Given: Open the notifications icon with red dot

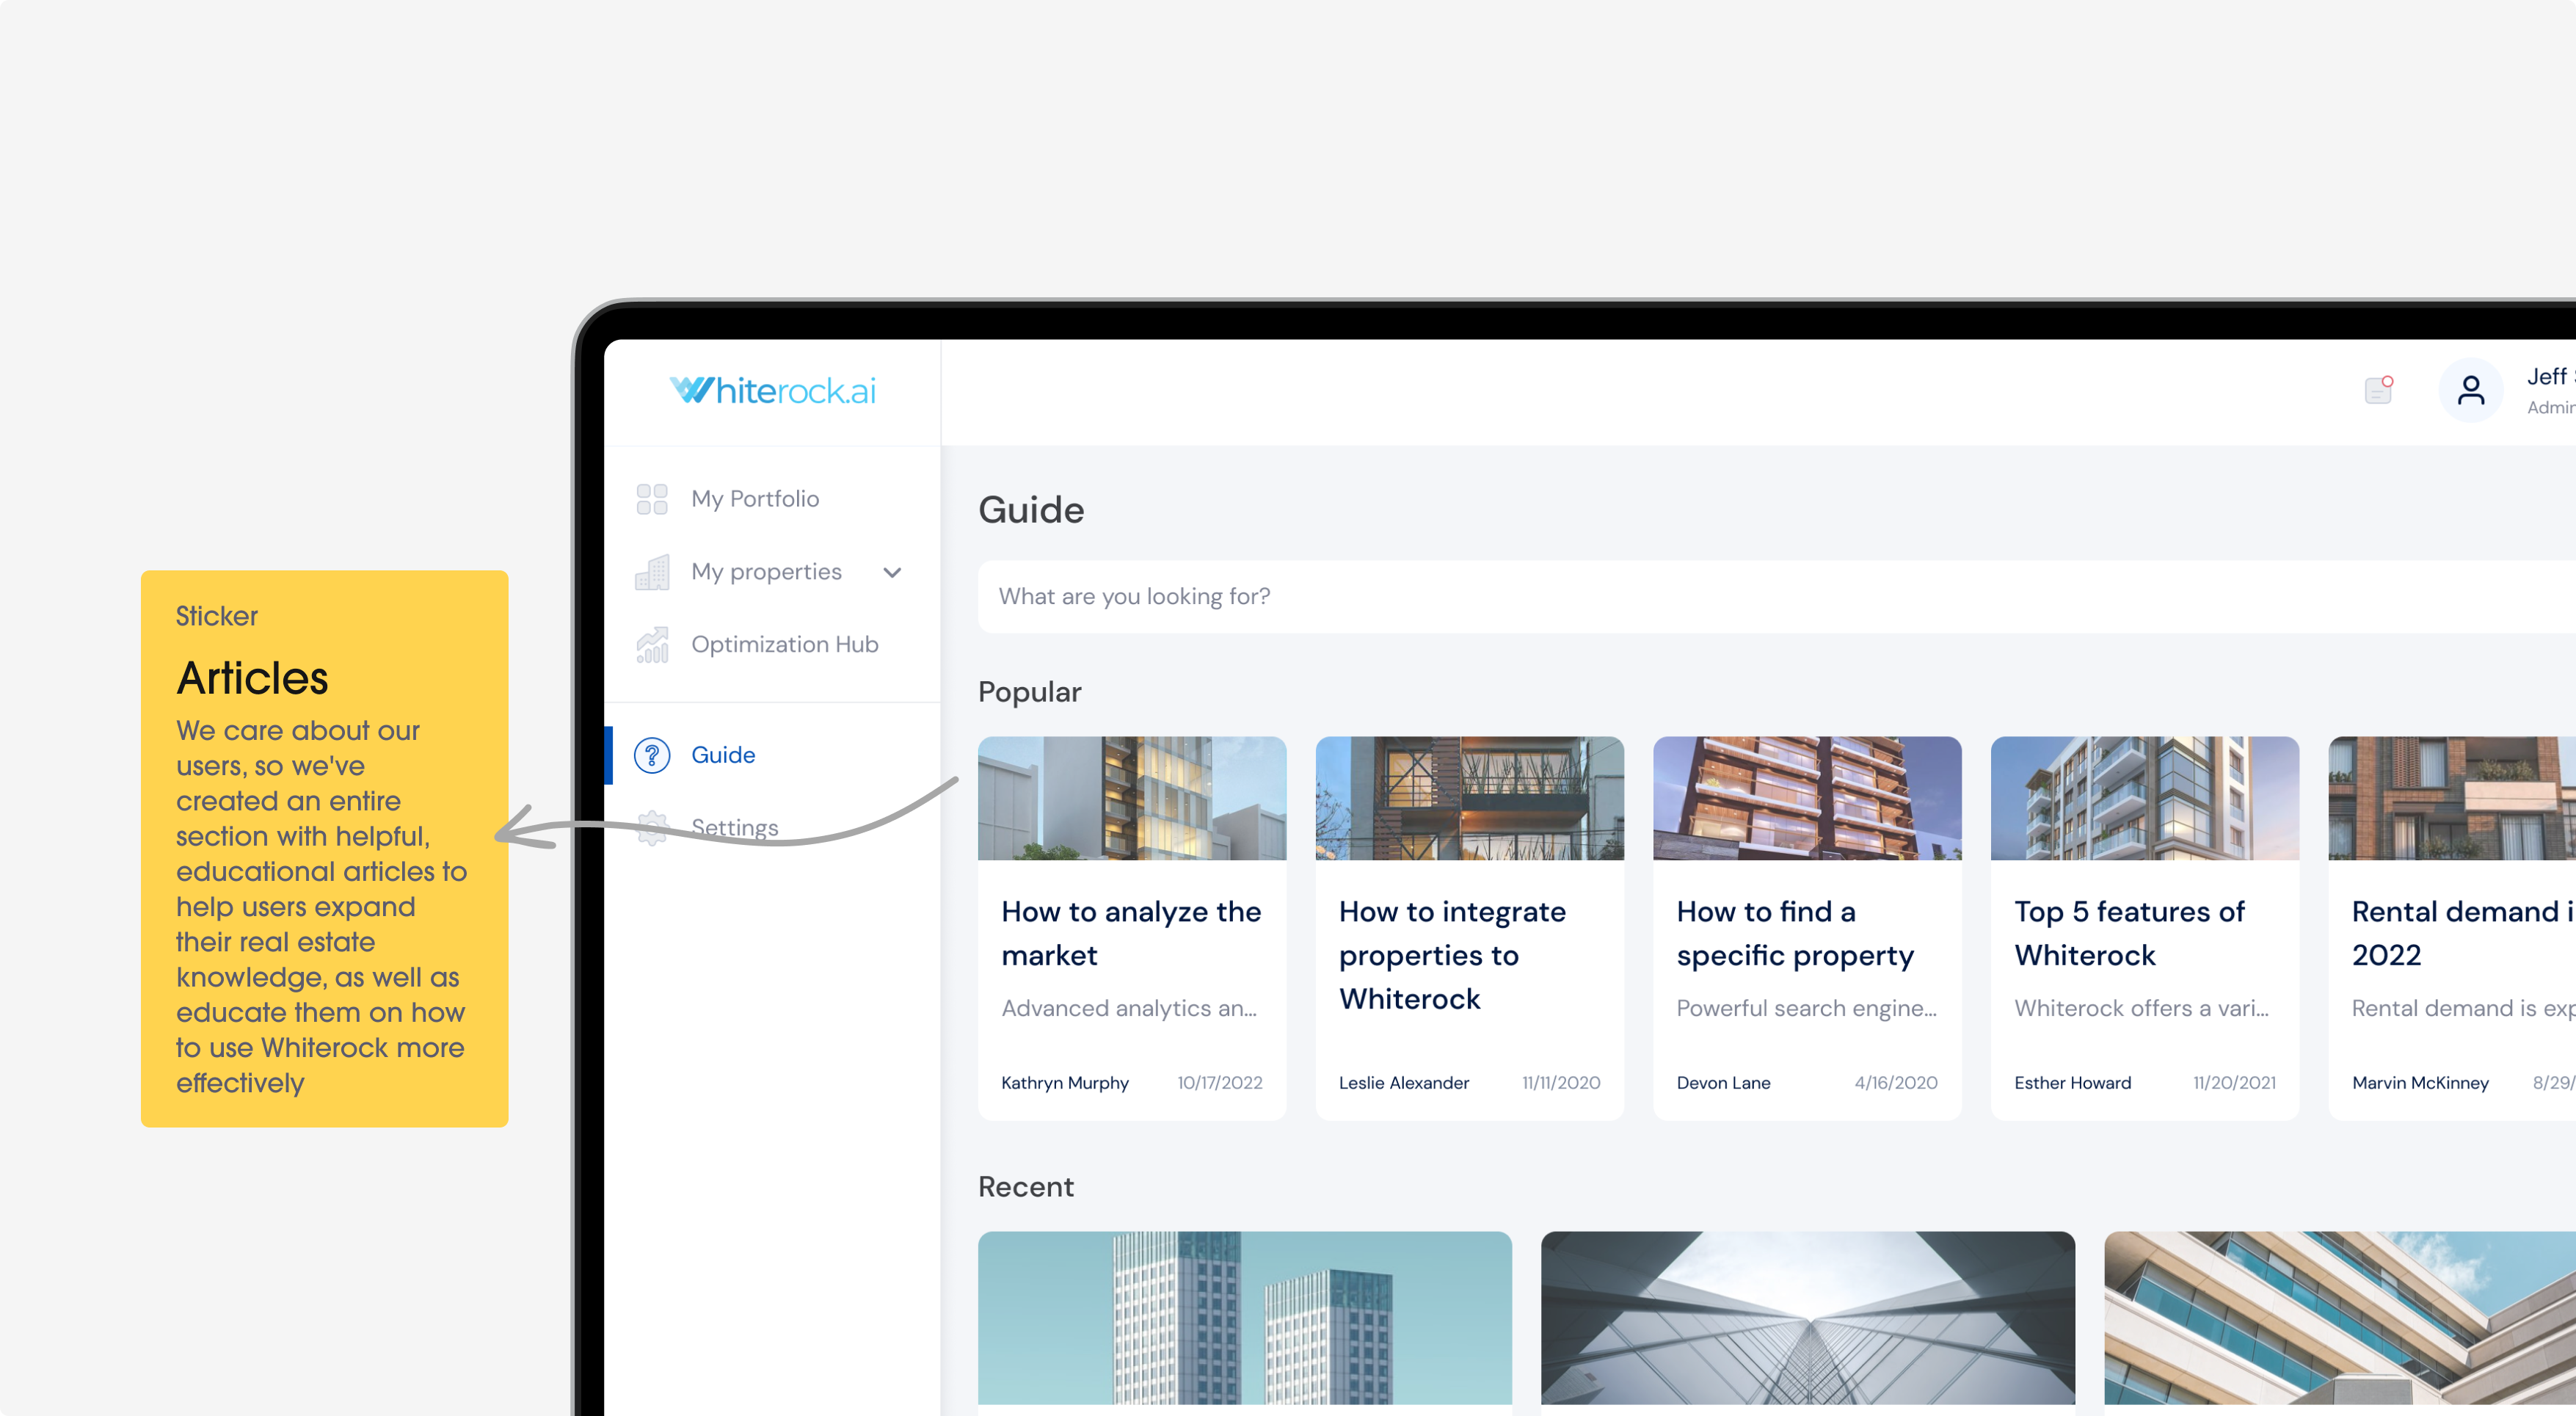Looking at the screenshot, I should 2379,389.
